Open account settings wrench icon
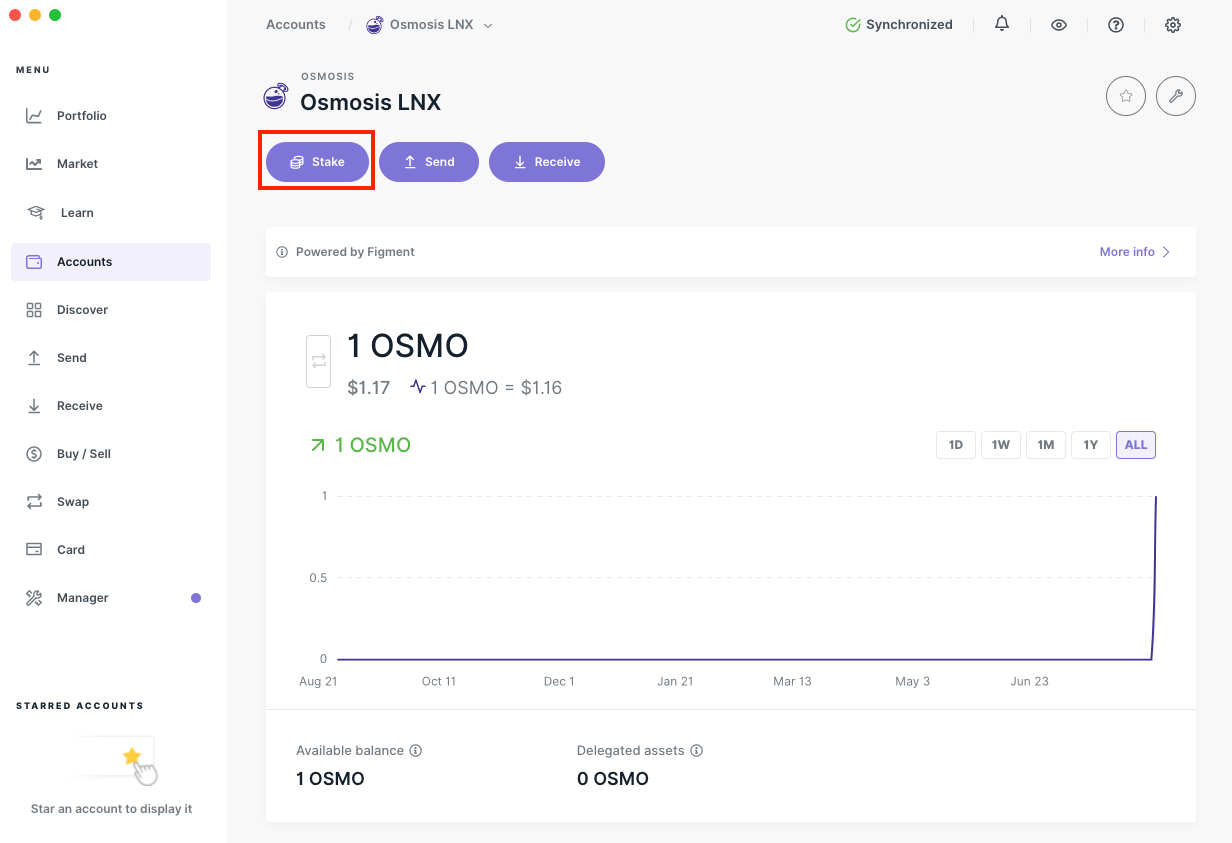Viewport: 1232px width, 843px height. [x=1176, y=96]
